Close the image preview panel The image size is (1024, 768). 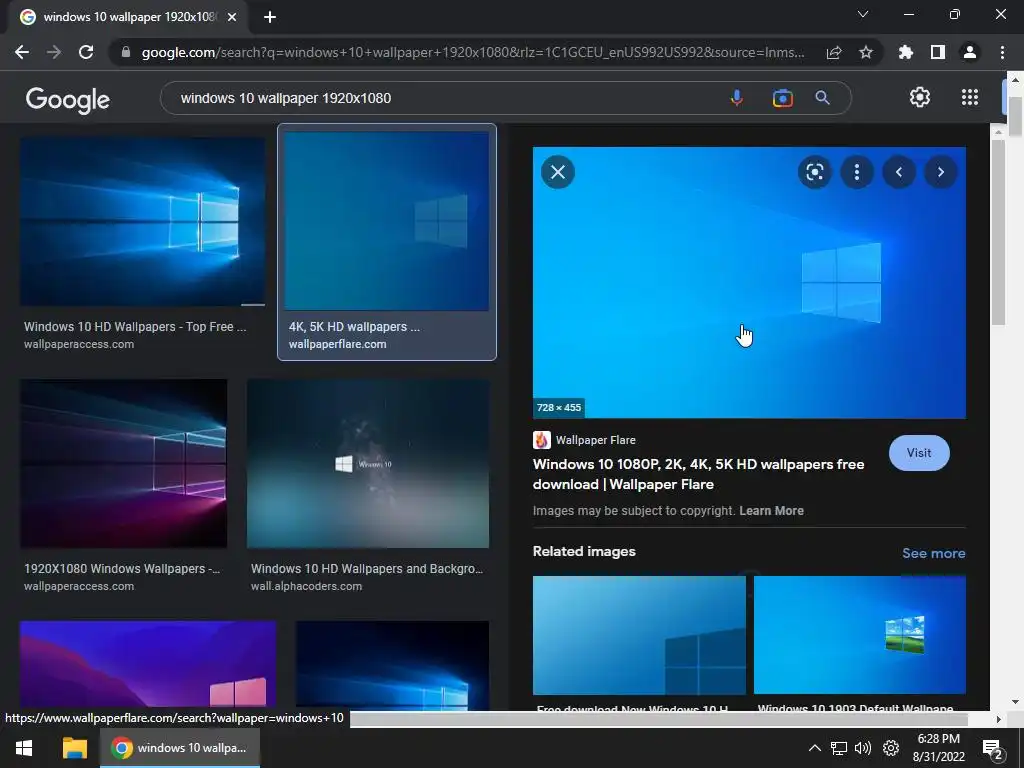tap(558, 172)
